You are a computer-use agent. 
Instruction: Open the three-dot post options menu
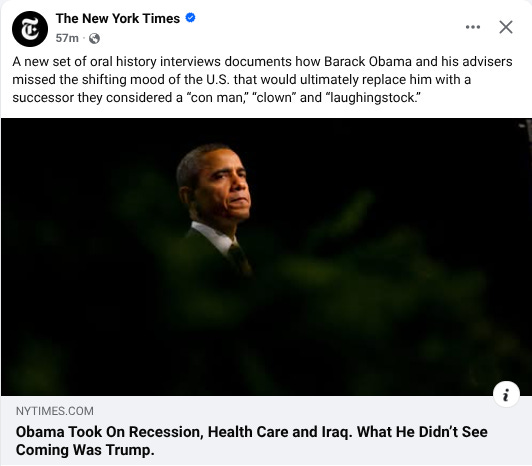(x=473, y=27)
